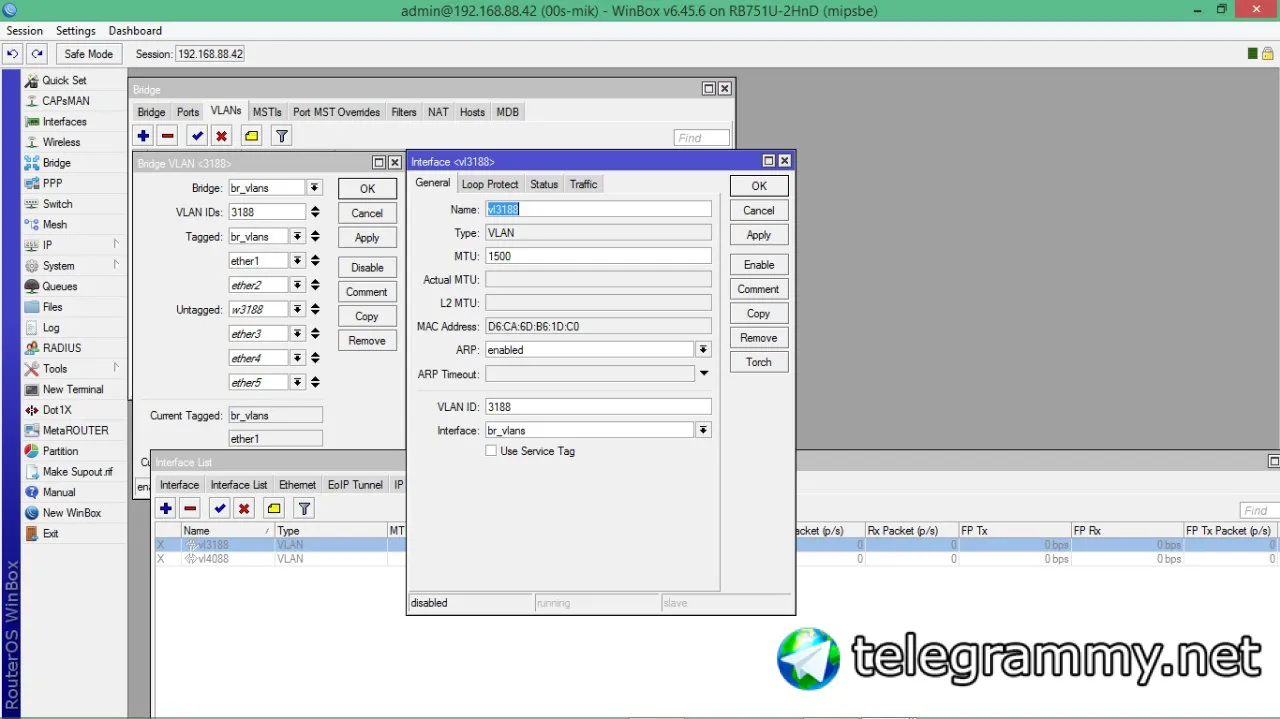Open MetaROUTER sidebar item
Viewport: 1280px width, 719px height.
[75, 430]
